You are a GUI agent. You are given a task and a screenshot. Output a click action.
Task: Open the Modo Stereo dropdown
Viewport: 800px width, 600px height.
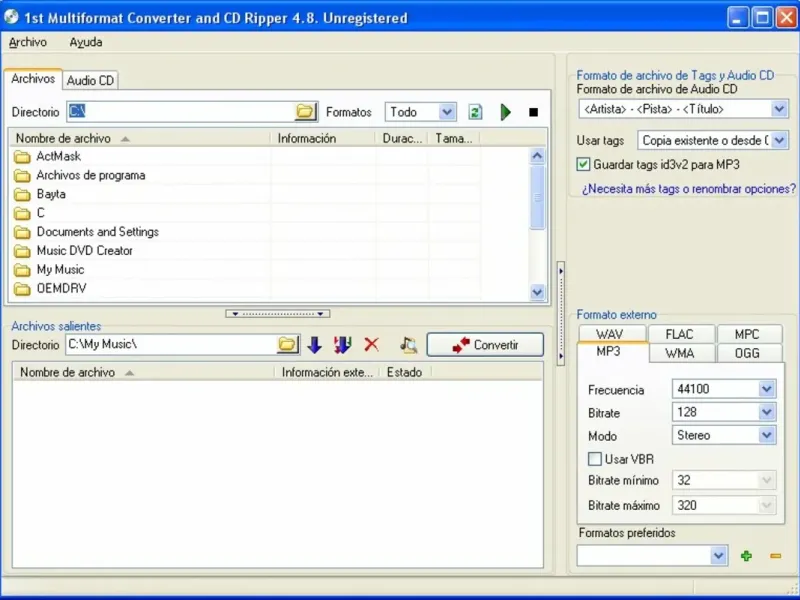(766, 435)
